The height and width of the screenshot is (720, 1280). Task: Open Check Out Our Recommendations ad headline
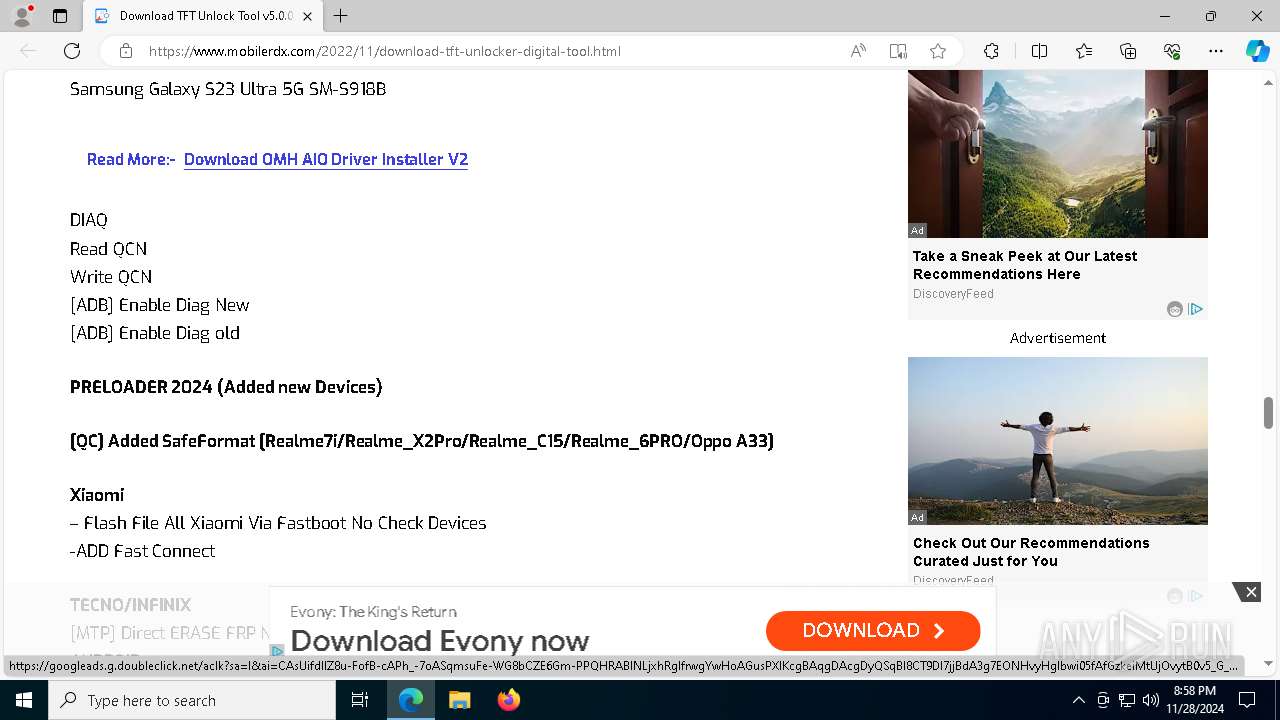pyautogui.click(x=1031, y=552)
